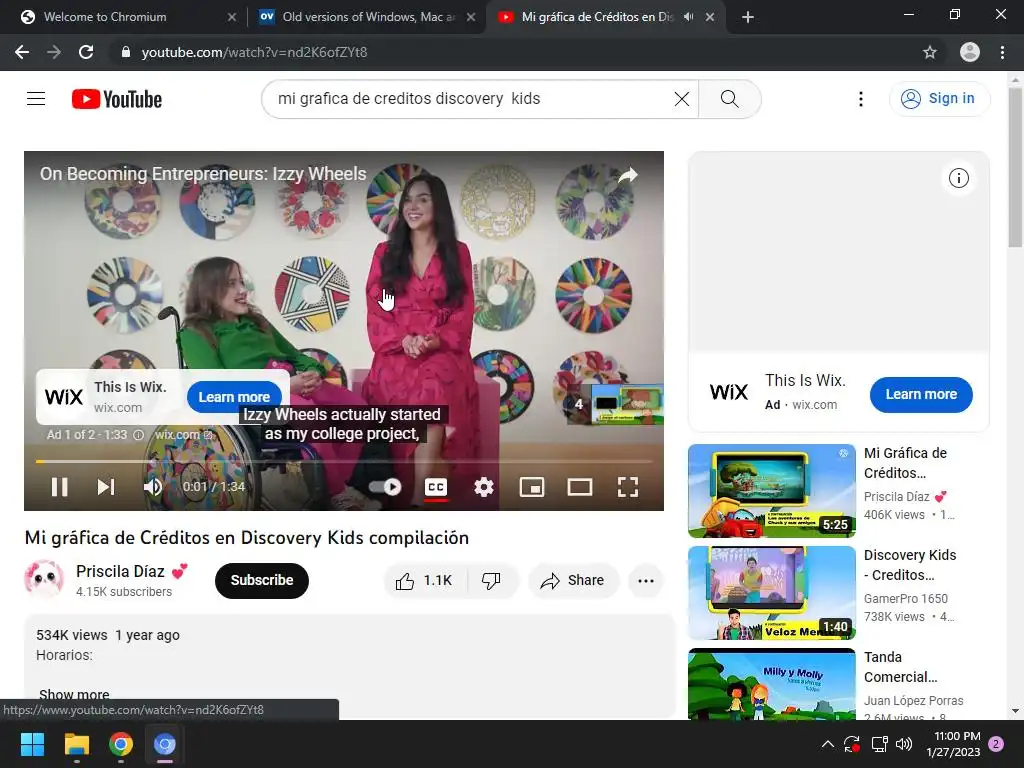This screenshot has width=1024, height=768.
Task: Open the Priscila Díaz channel name link
Action: click(x=120, y=571)
